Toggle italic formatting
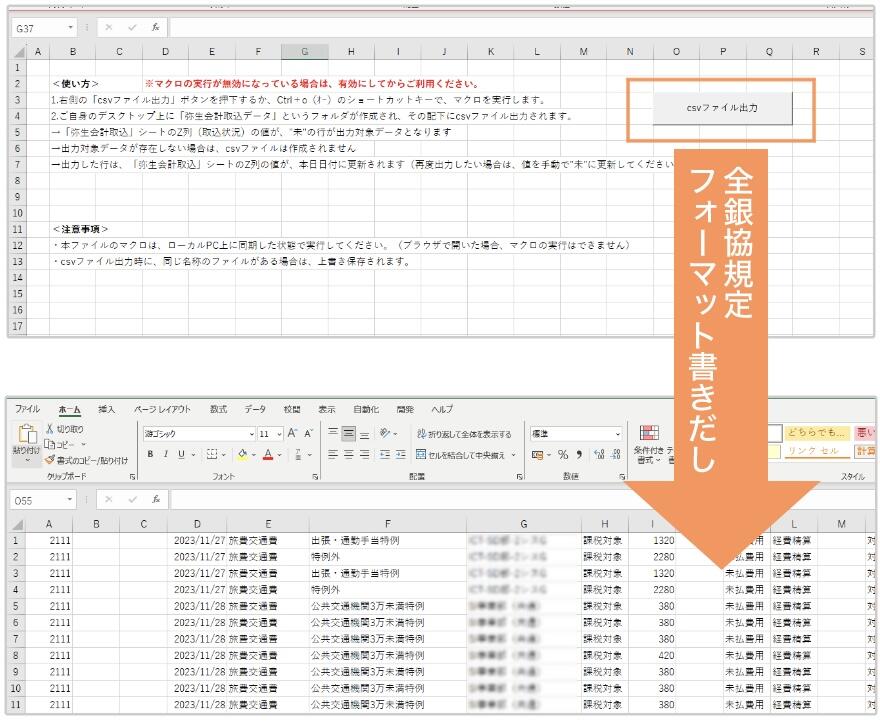880x721 pixels. [166, 454]
